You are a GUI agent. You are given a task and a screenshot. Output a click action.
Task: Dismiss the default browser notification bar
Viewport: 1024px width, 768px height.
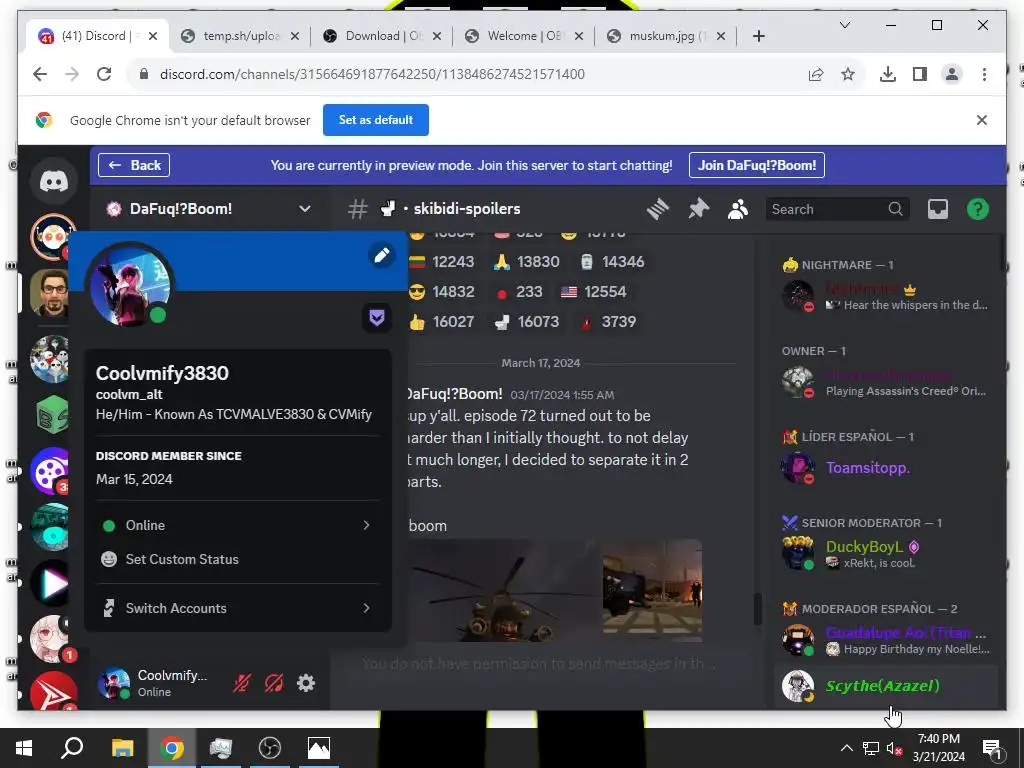[982, 120]
